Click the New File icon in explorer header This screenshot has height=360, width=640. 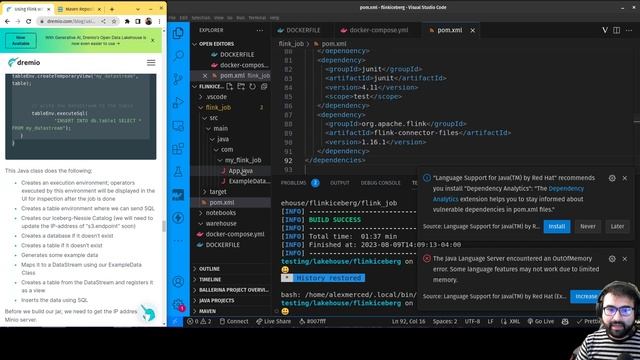(x=229, y=87)
